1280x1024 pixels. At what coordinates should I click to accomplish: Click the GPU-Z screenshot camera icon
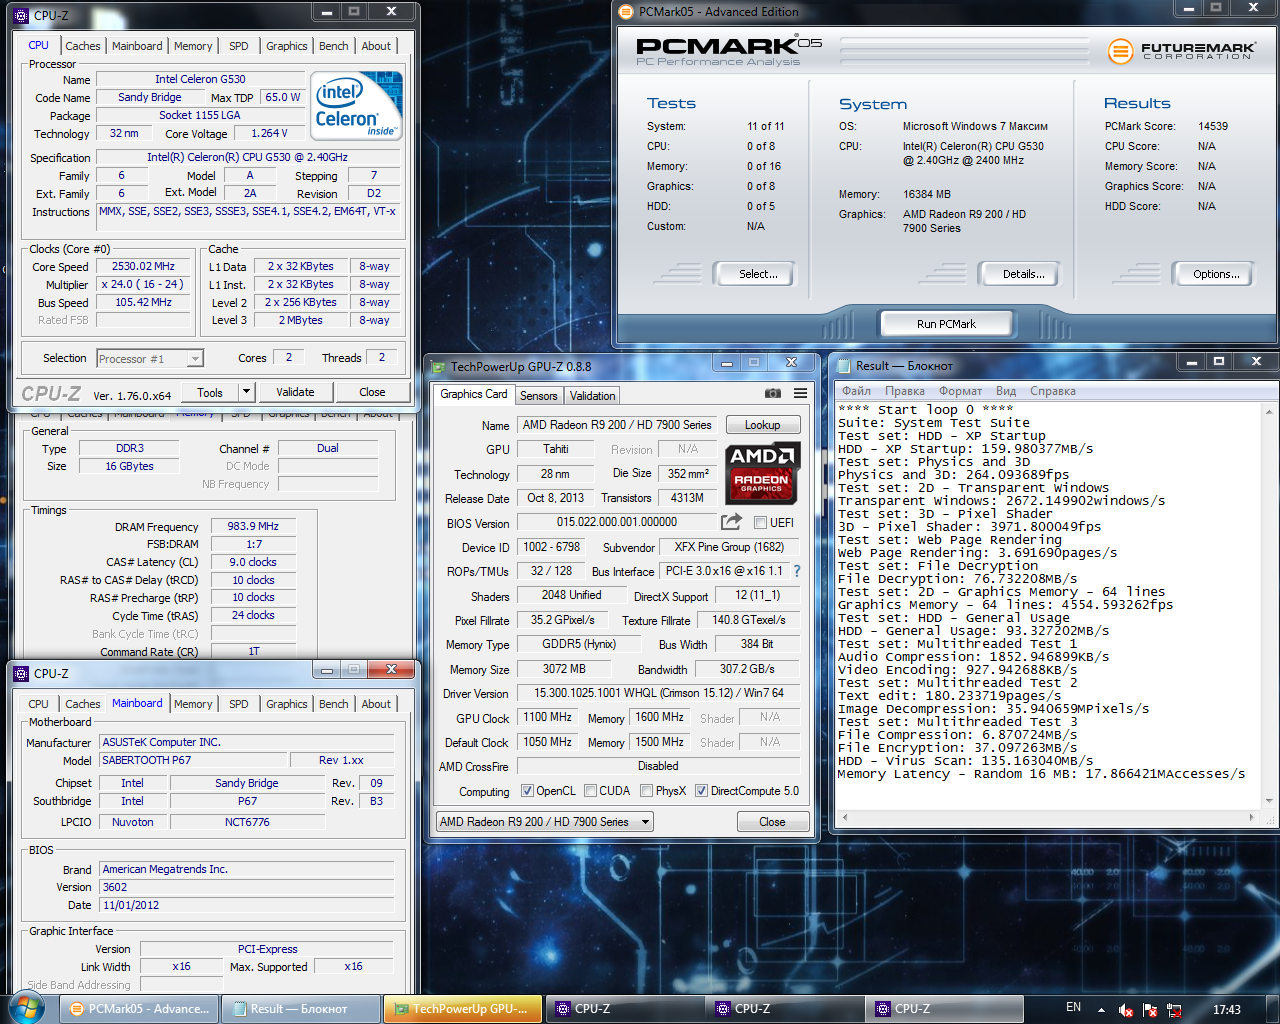pos(772,394)
